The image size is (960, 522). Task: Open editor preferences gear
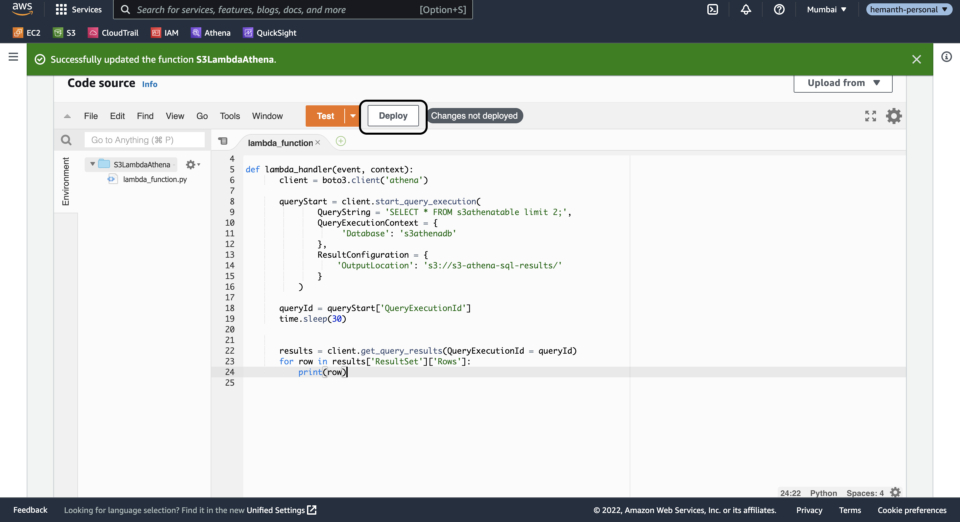[894, 116]
